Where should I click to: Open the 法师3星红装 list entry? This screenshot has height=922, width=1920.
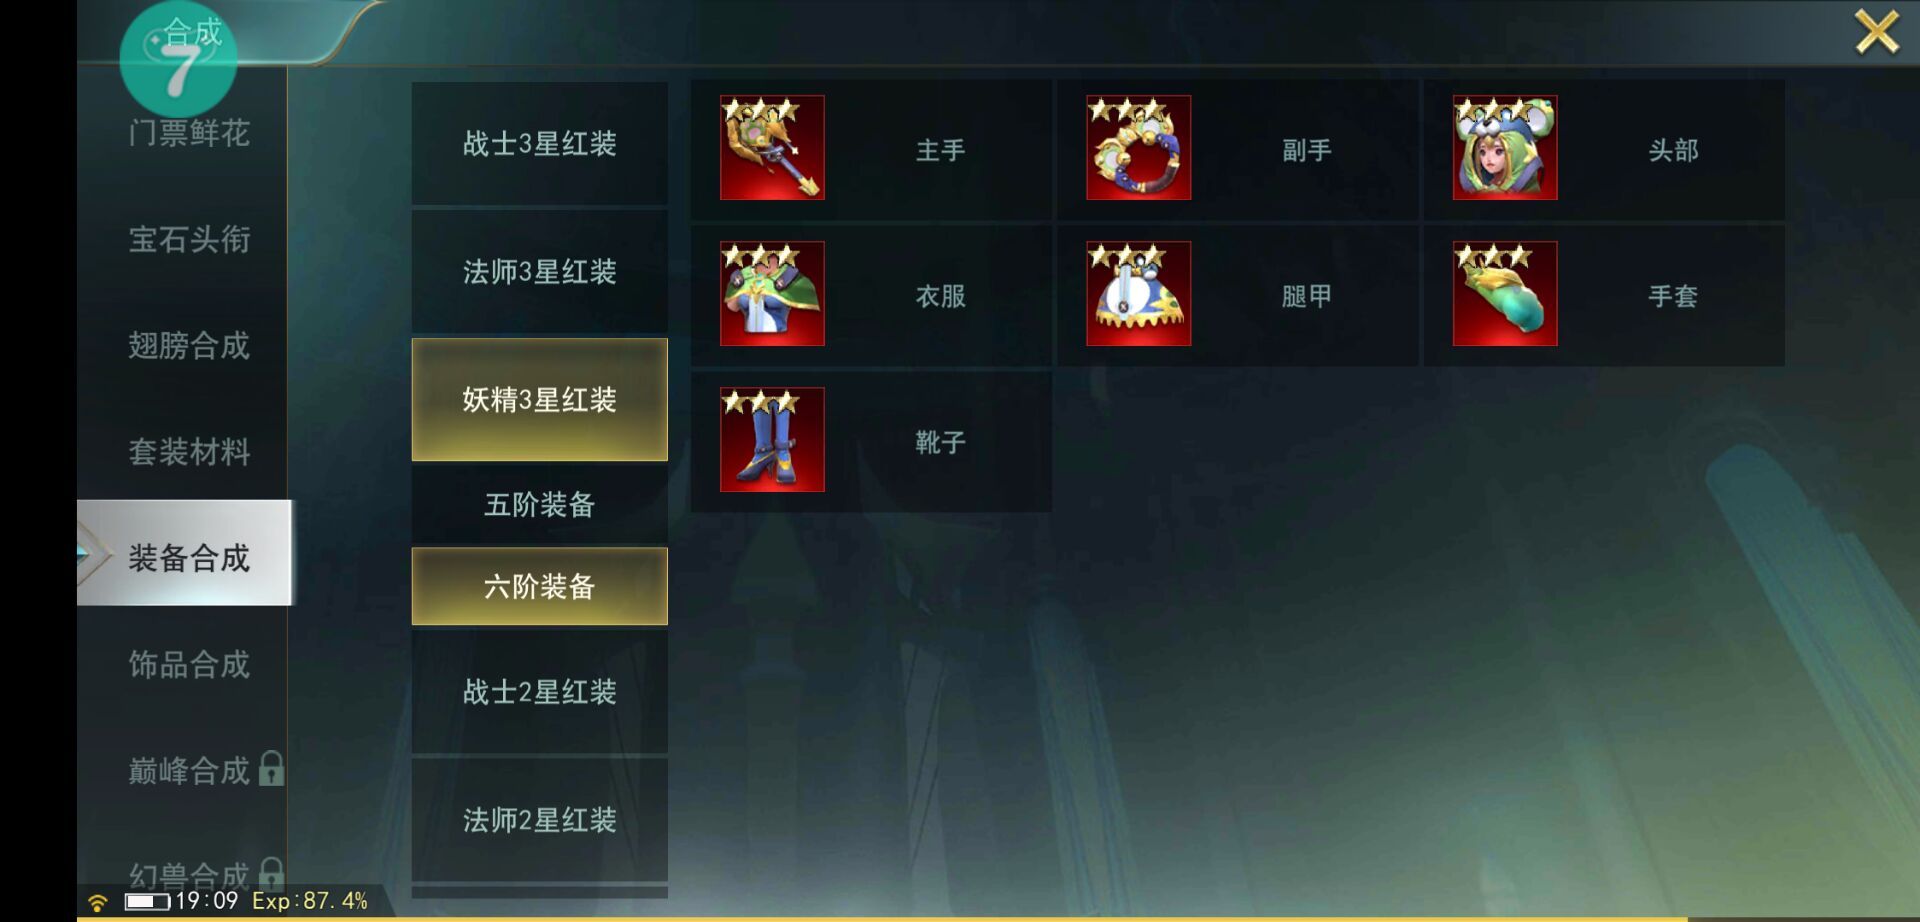(x=540, y=272)
